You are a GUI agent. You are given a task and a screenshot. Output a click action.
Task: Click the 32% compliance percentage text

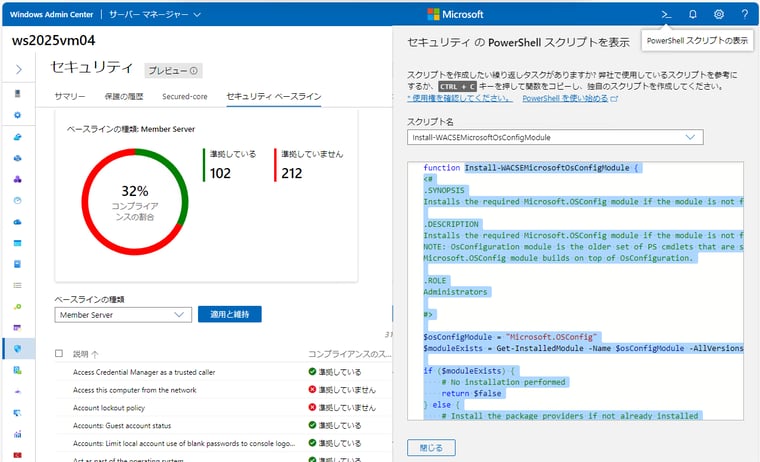point(135,191)
